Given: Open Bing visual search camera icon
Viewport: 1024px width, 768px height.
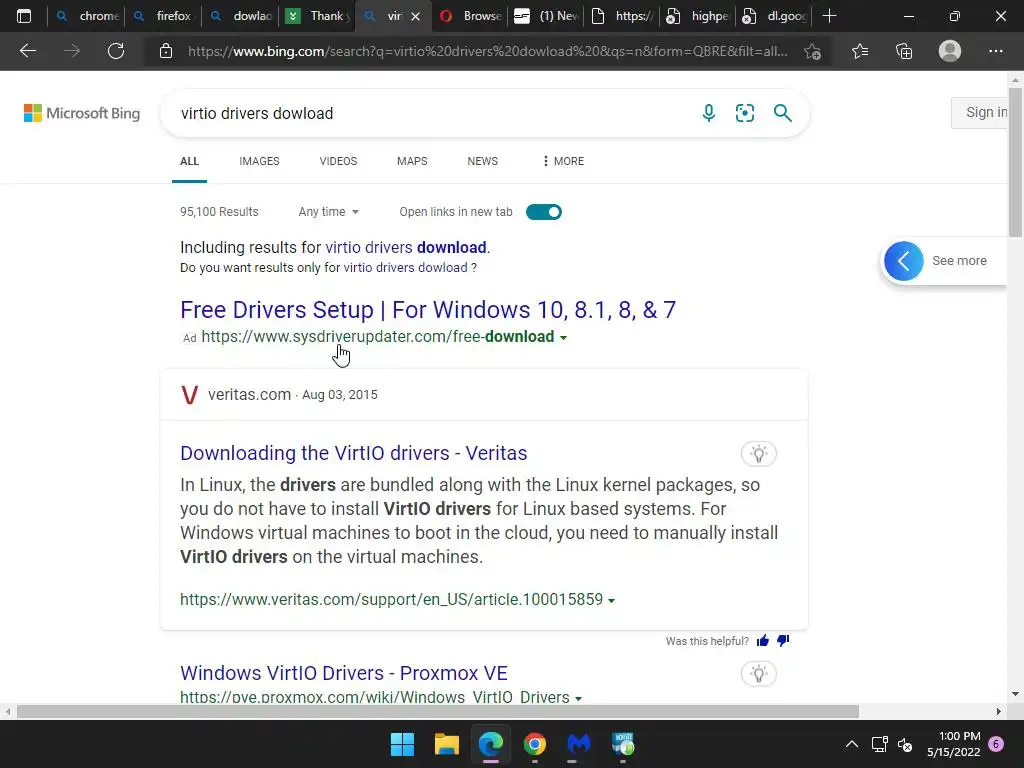Looking at the screenshot, I should [x=744, y=113].
